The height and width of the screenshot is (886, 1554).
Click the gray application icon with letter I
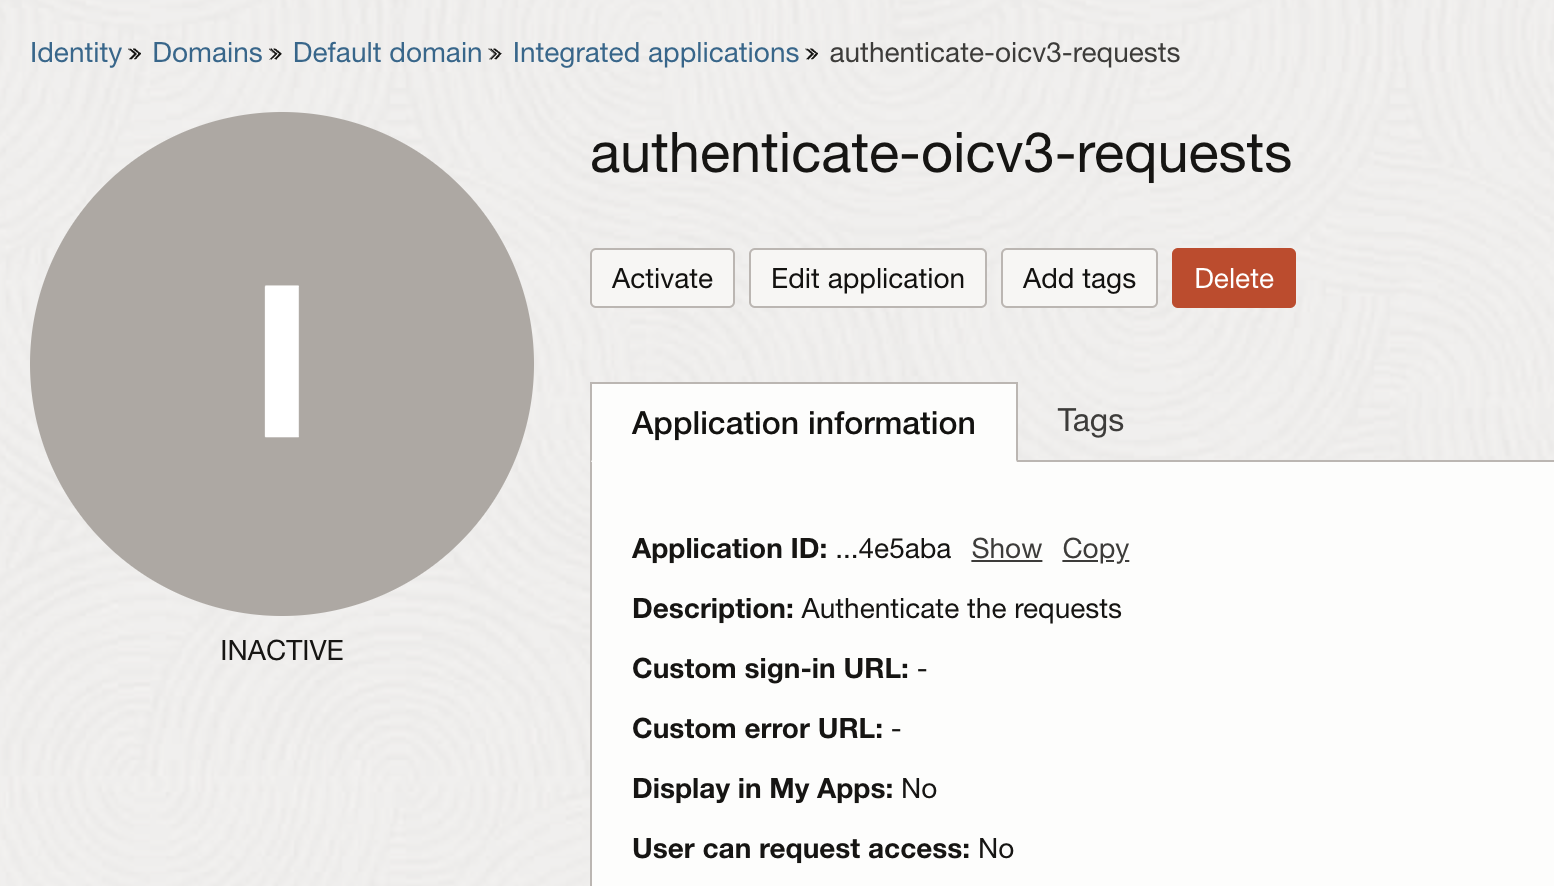pos(281,363)
